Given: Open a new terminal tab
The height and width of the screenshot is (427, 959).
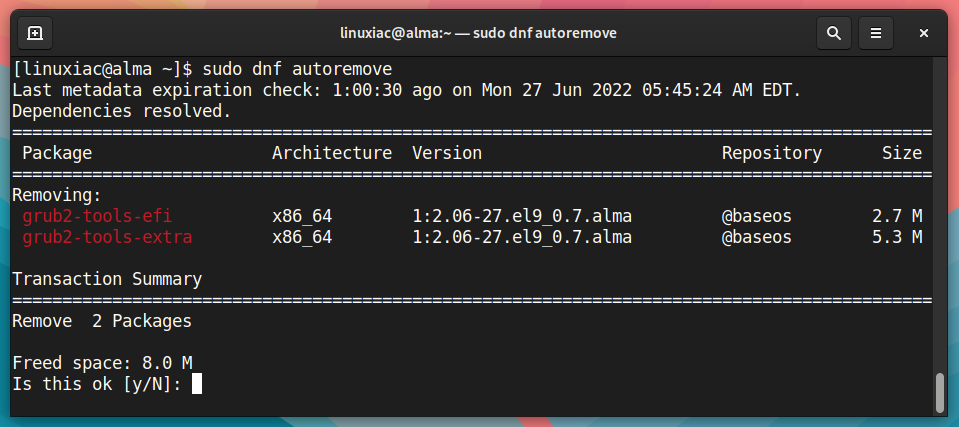Looking at the screenshot, I should pos(35,33).
